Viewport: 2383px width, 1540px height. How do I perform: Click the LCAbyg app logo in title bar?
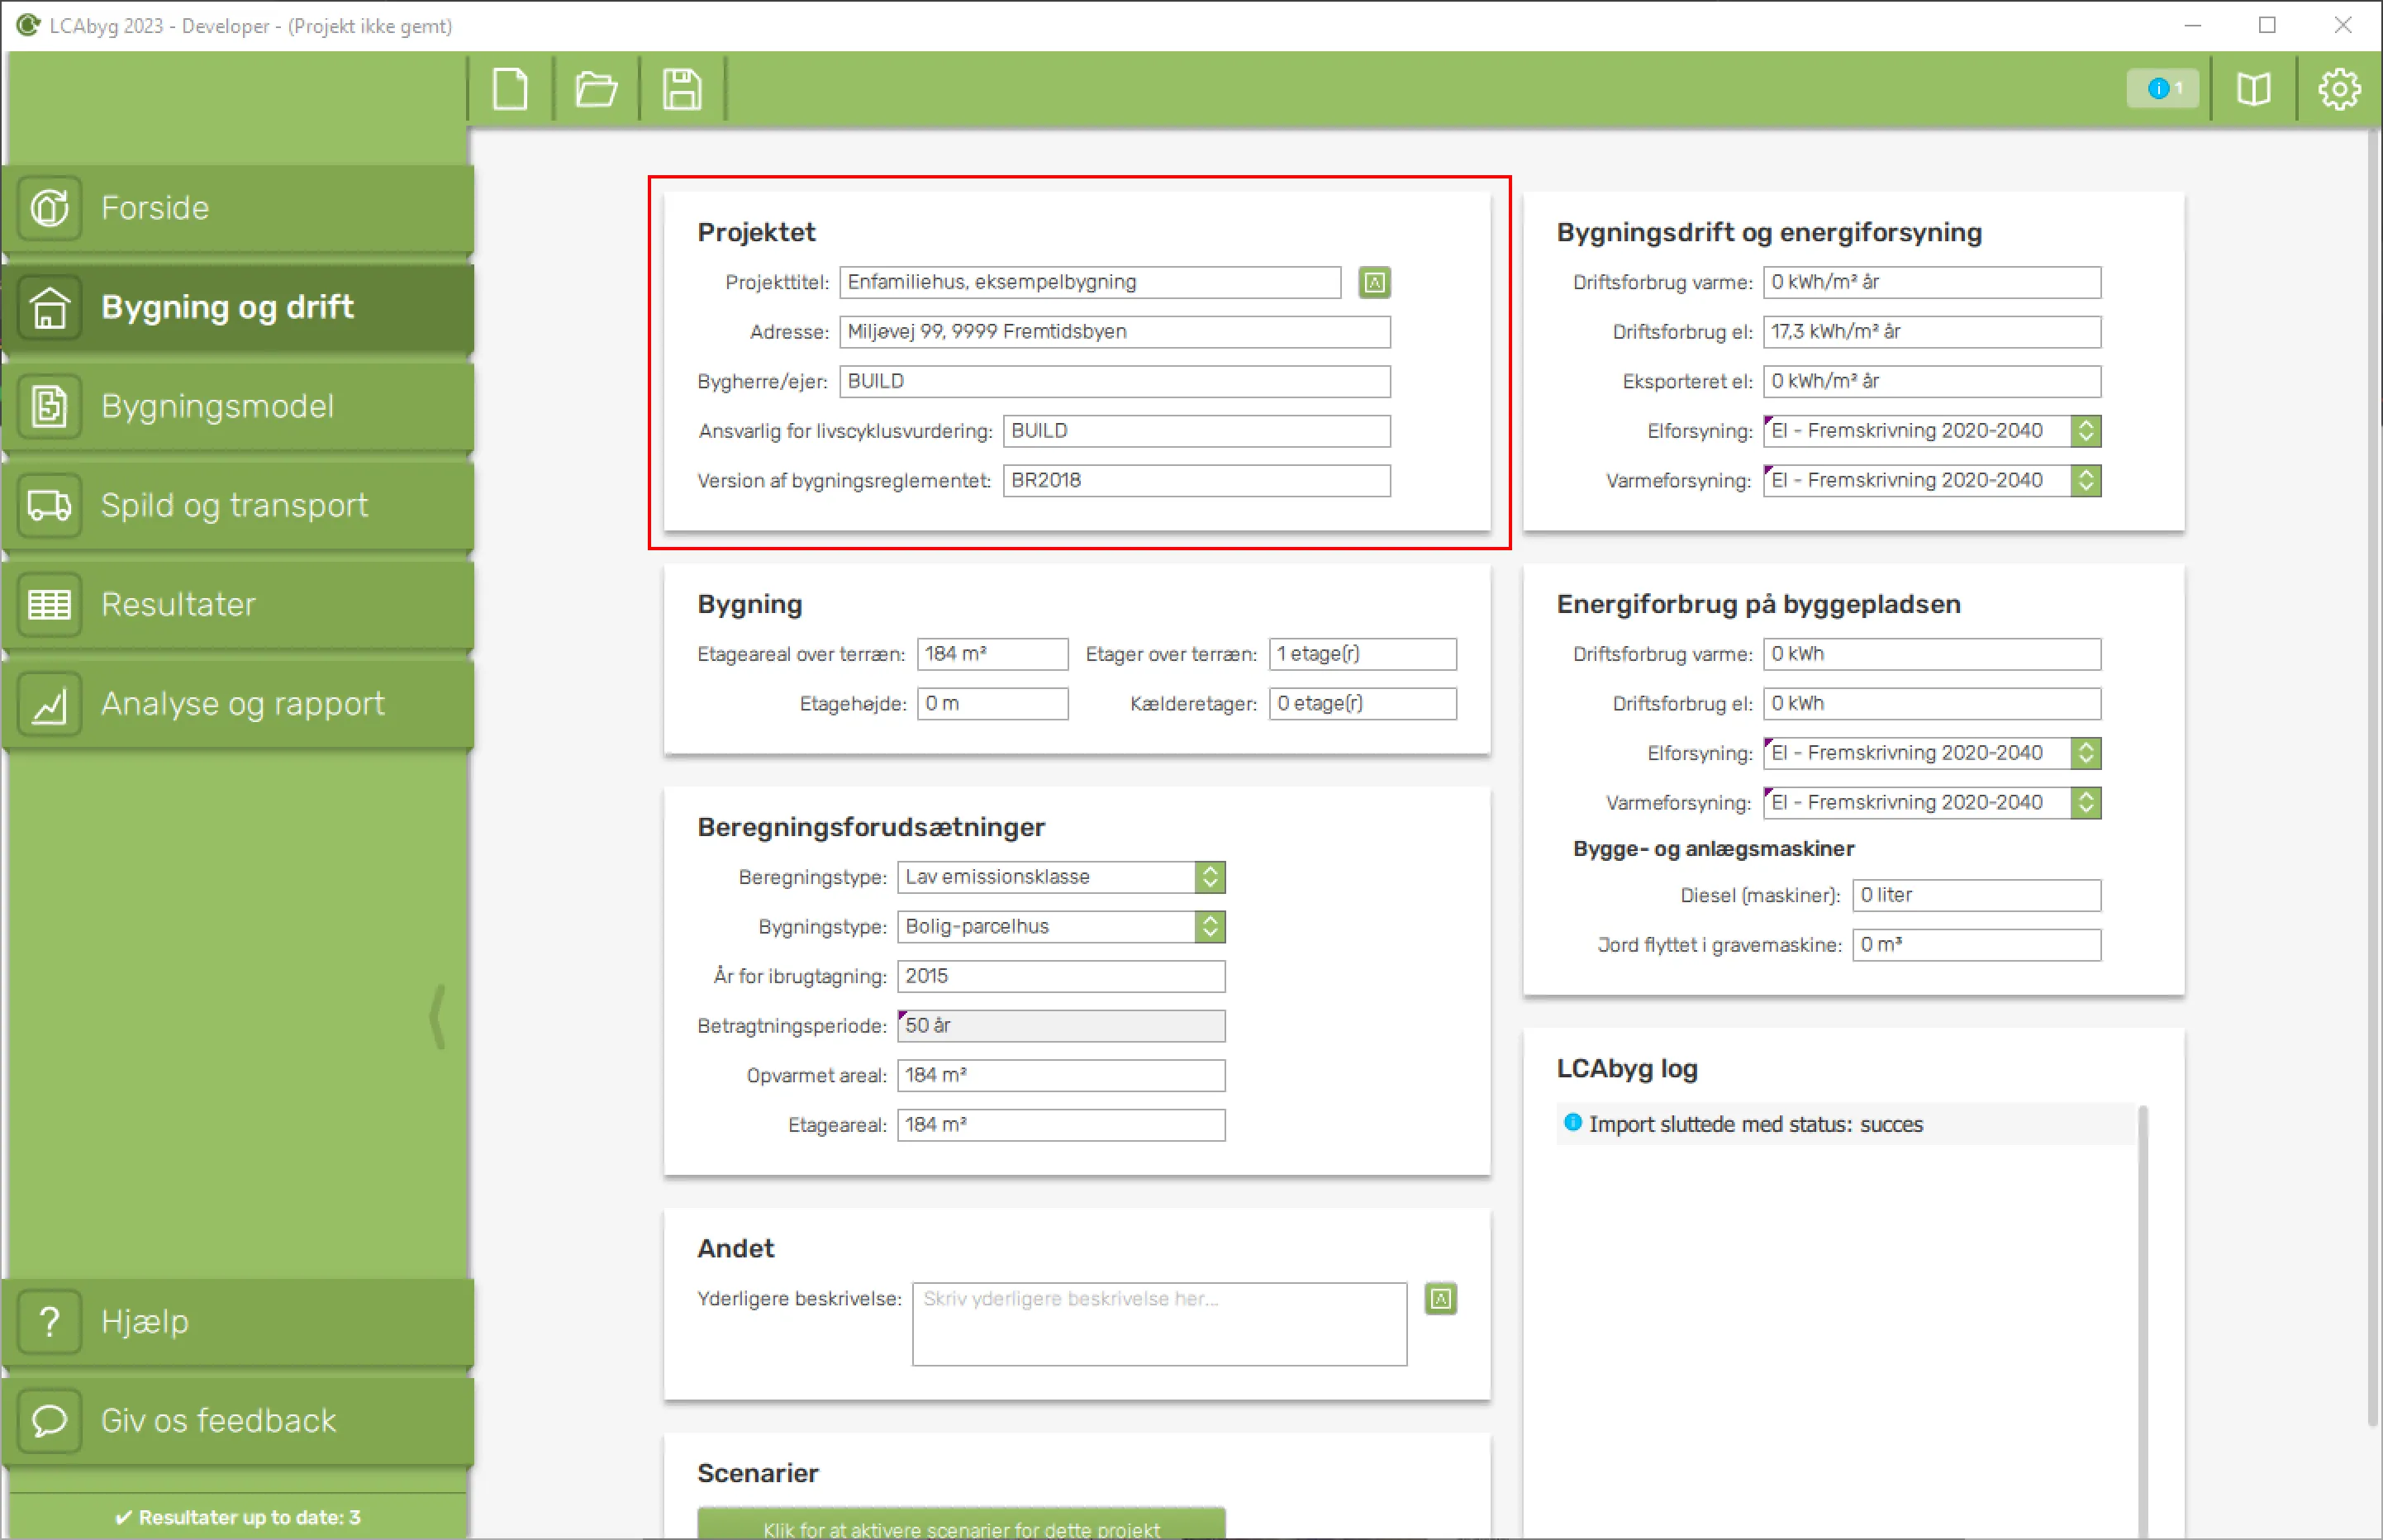[28, 25]
